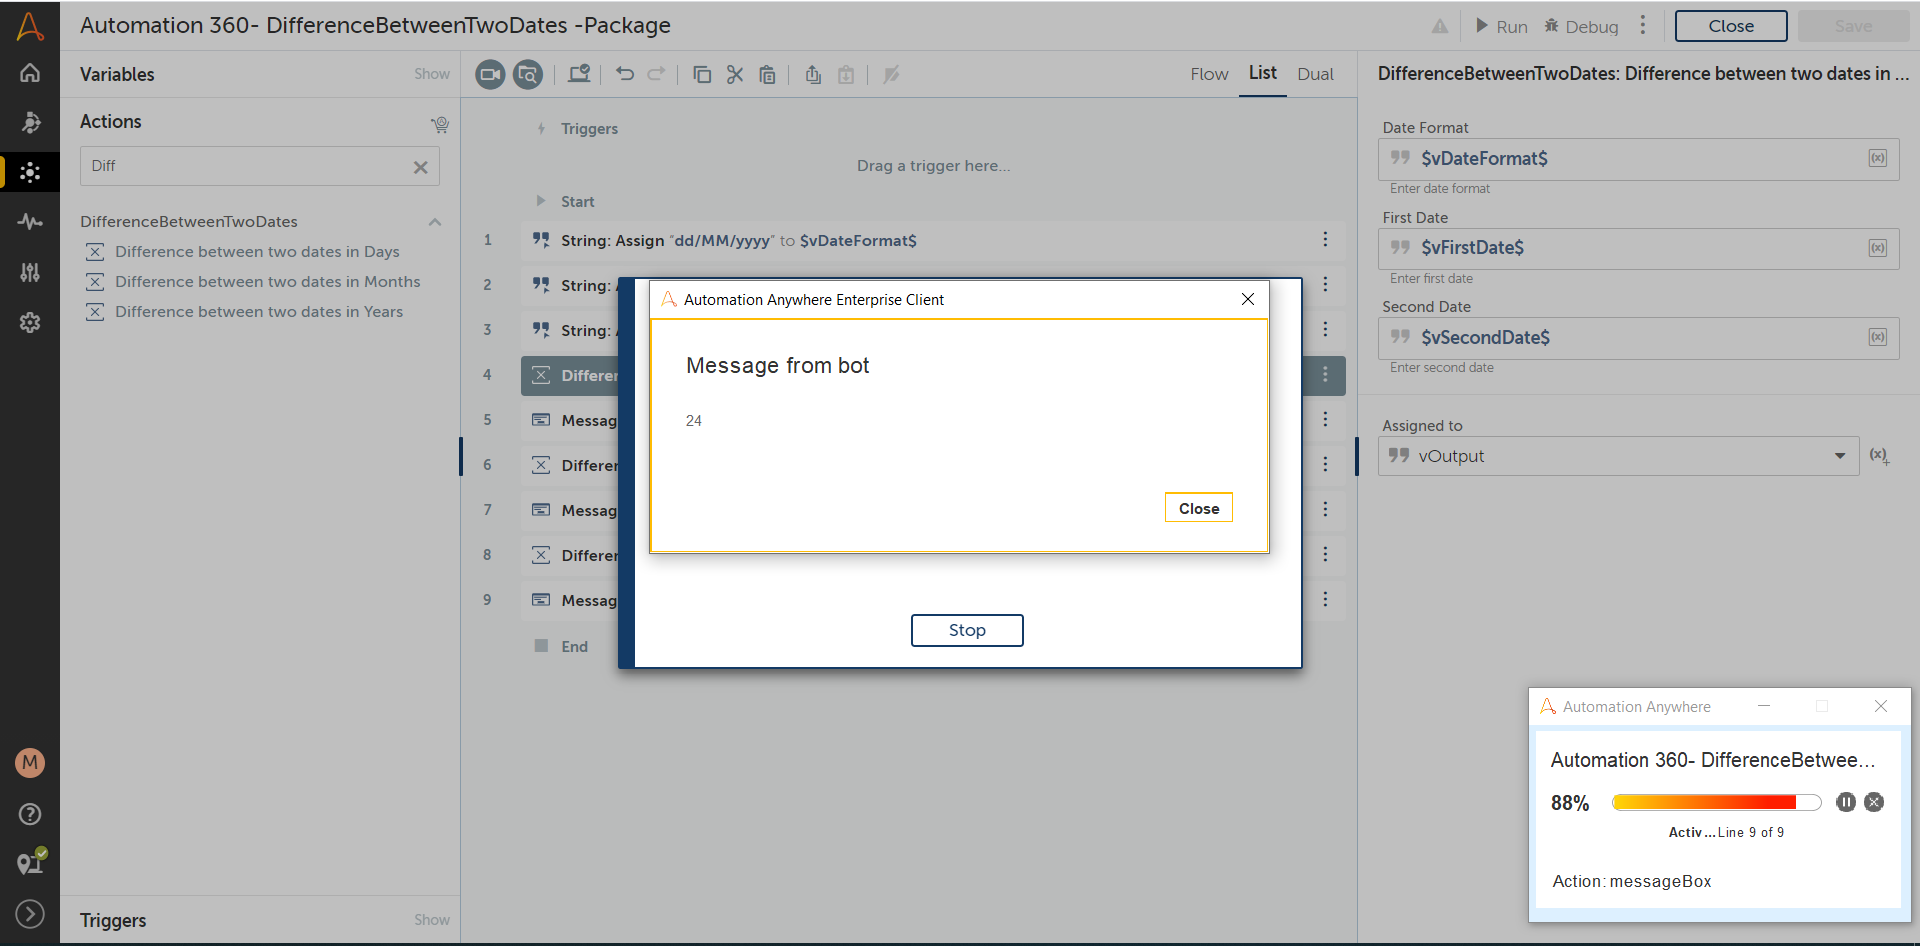Open options menu for line 6

(1325, 464)
